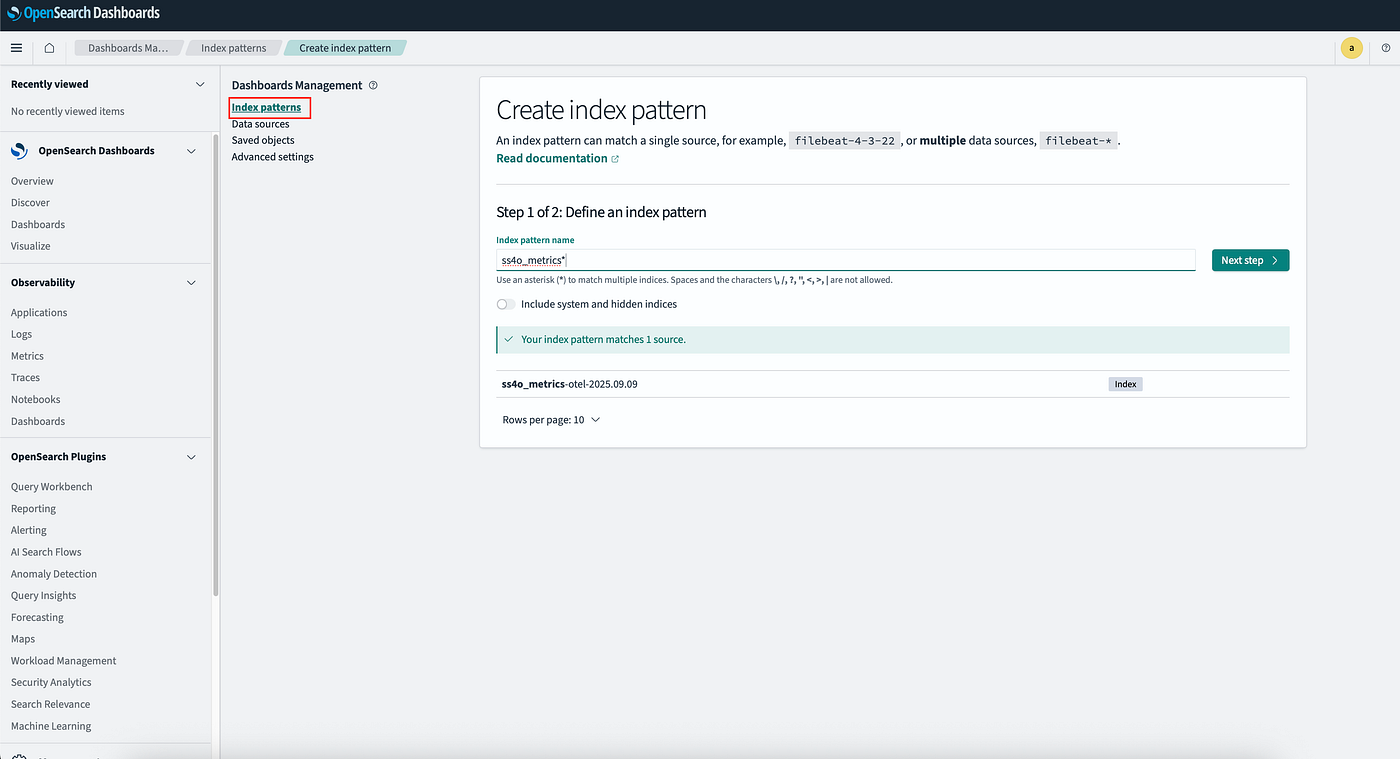1400x759 pixels.
Task: Open Search Relevance plugin
Action: (x=50, y=705)
